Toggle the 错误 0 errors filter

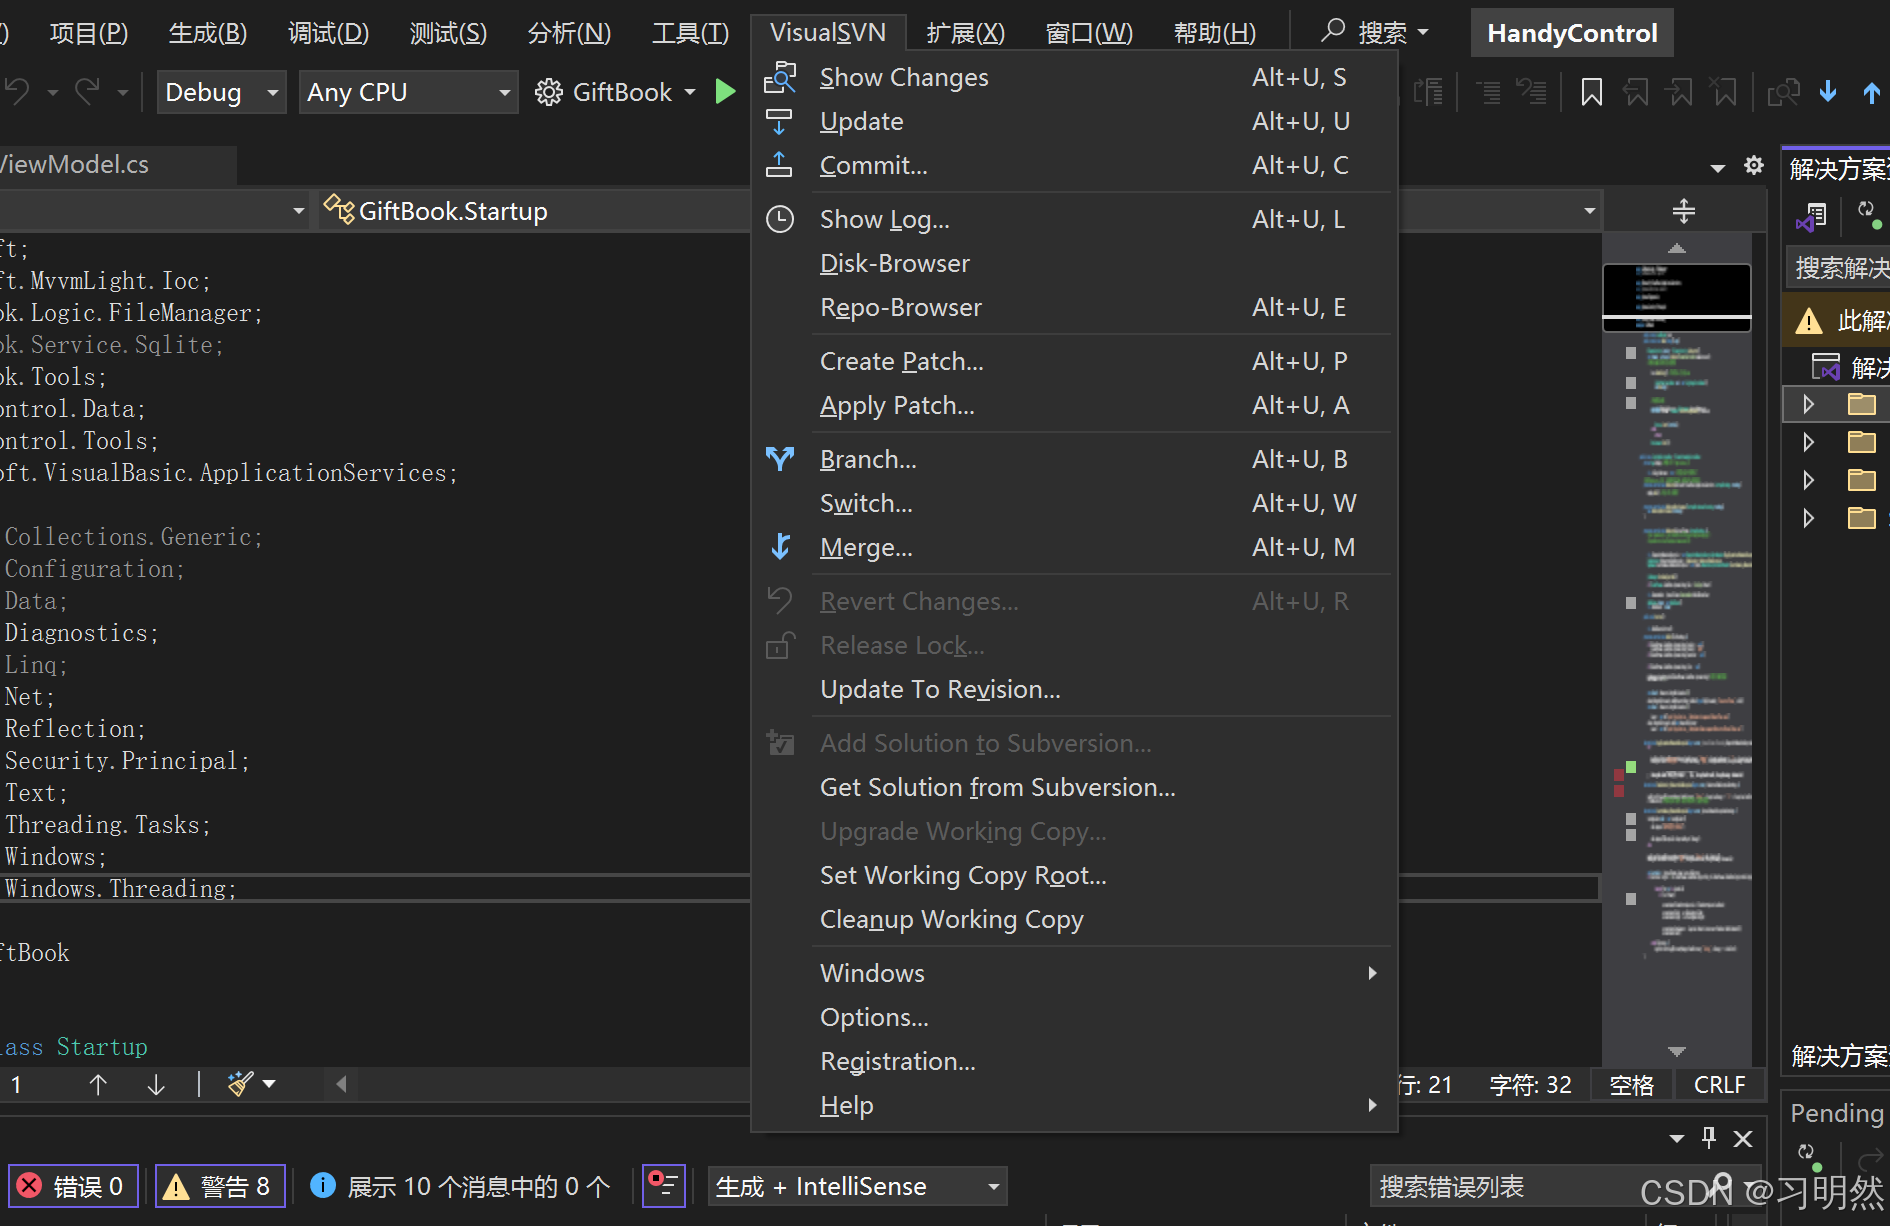click(72, 1185)
